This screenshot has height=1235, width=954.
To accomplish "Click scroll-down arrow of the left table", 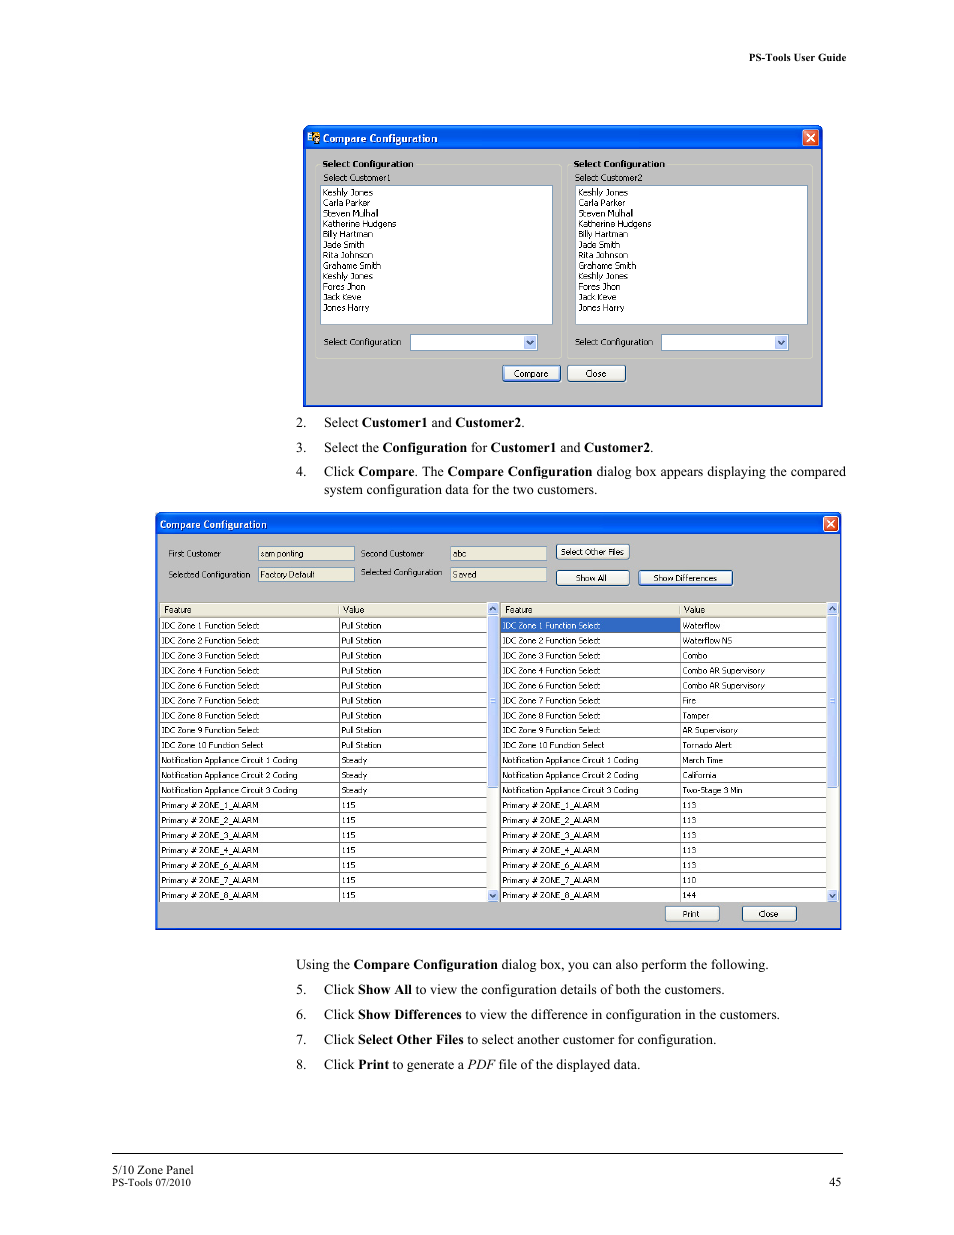I will click(492, 896).
